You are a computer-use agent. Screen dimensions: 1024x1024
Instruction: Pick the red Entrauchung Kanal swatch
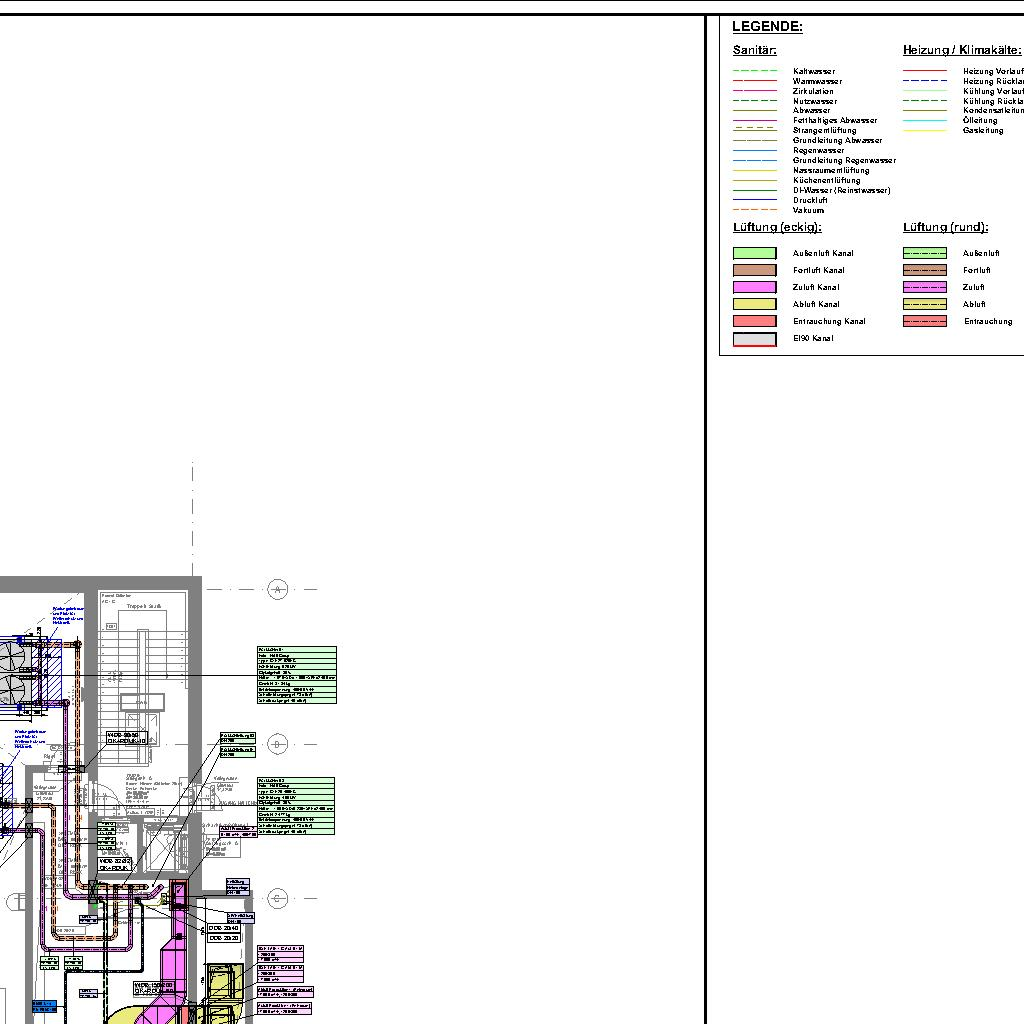(754, 321)
